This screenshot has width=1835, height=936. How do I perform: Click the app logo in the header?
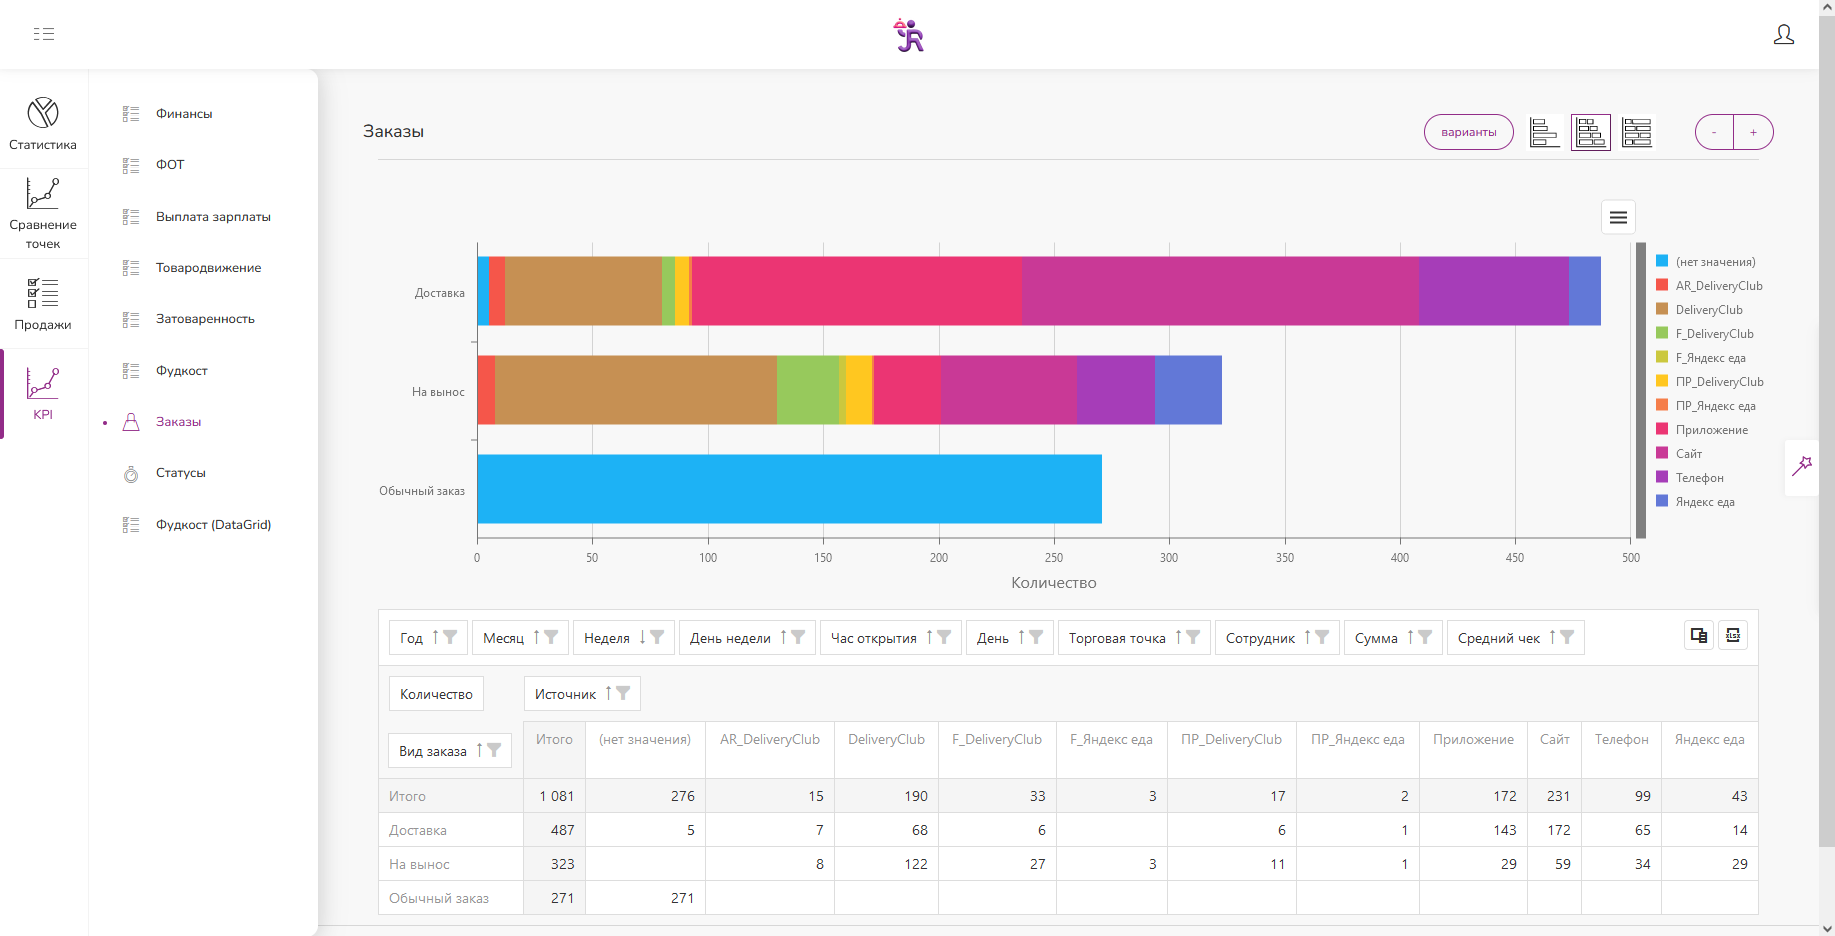pos(908,35)
